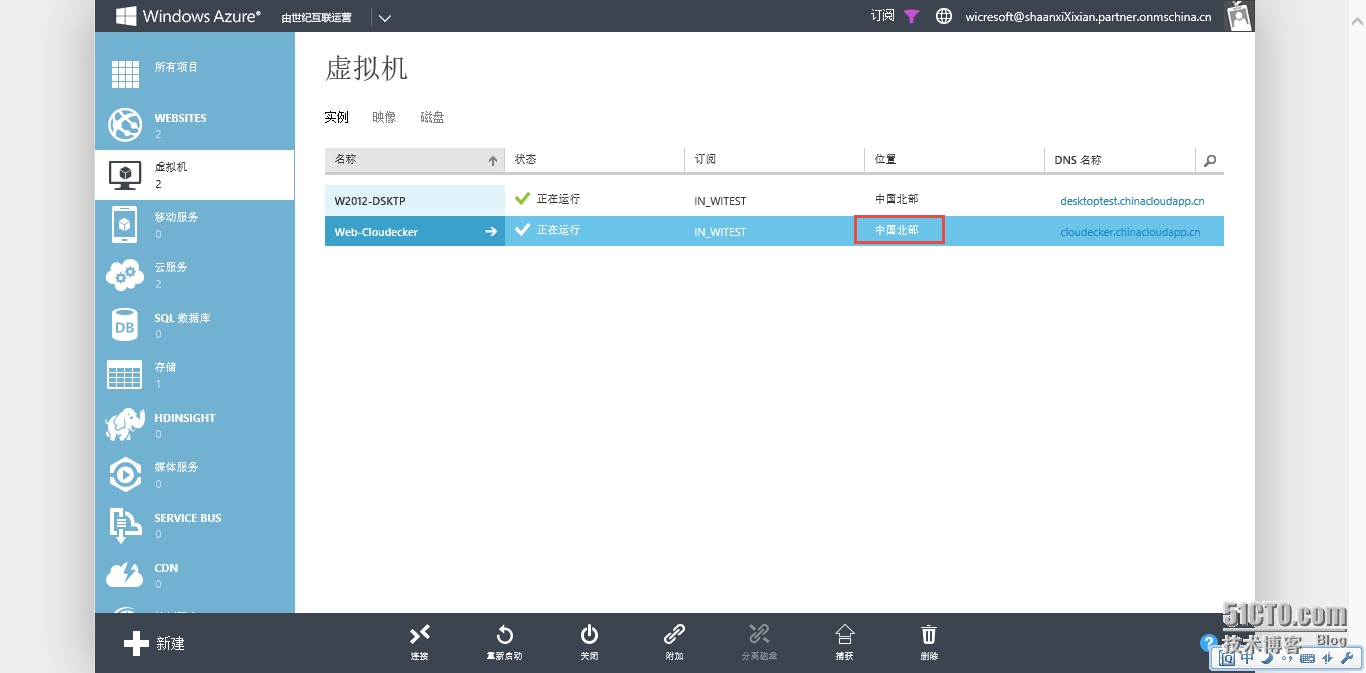Click the 新建 button

[155, 644]
